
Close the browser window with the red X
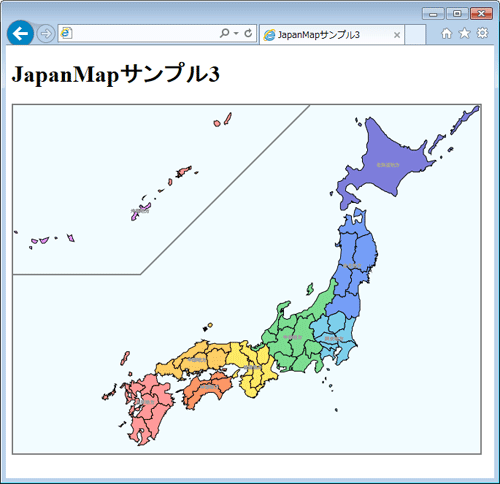tap(481, 14)
